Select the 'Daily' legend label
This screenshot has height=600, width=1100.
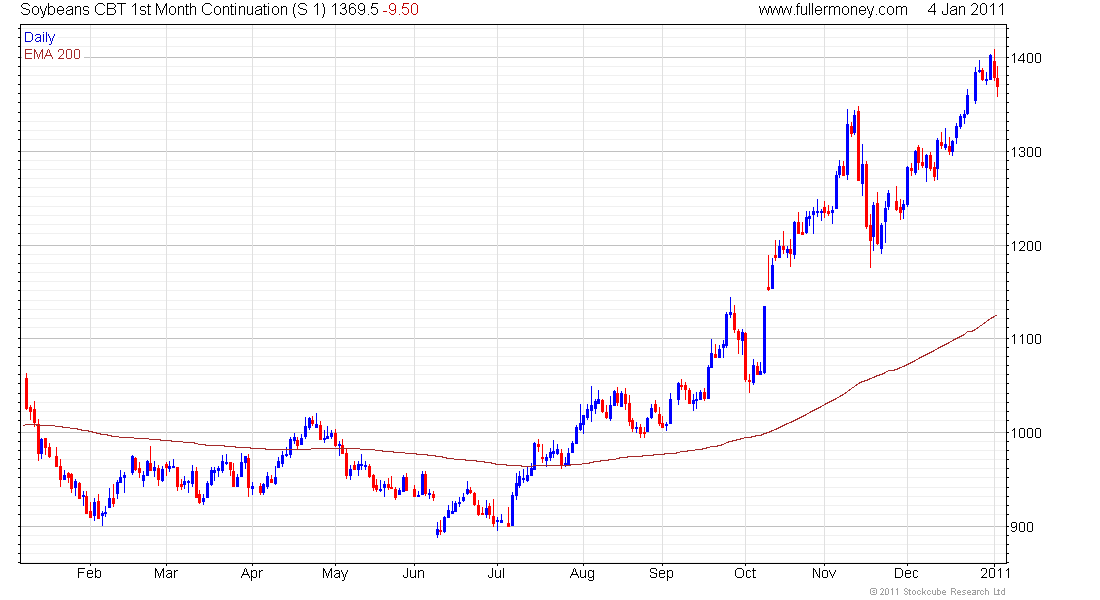tap(39, 37)
